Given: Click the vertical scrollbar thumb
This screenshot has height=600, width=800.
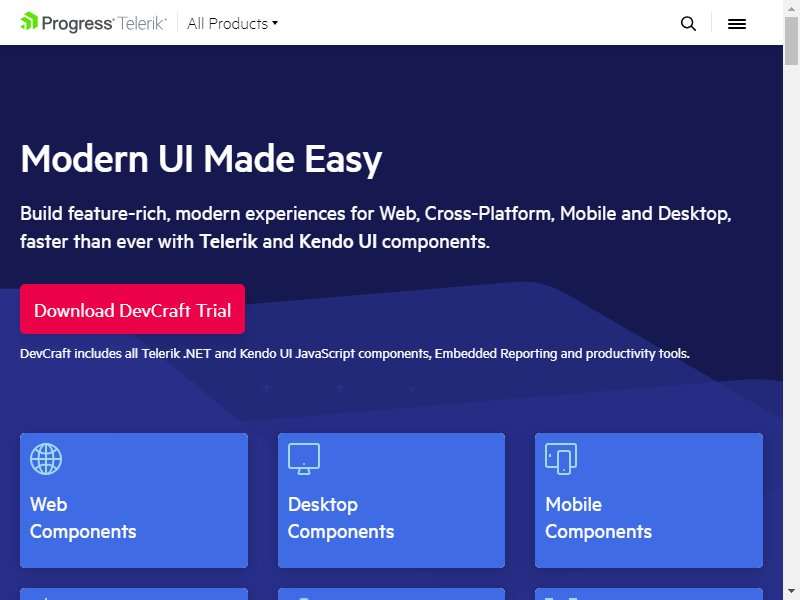Looking at the screenshot, I should coord(791,41).
